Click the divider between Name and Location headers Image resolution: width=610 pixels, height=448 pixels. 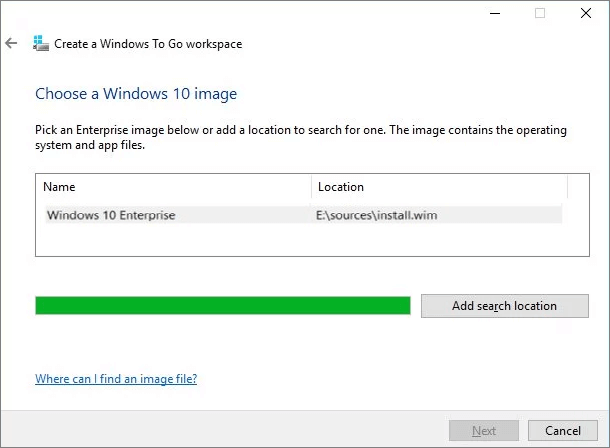click(x=312, y=187)
